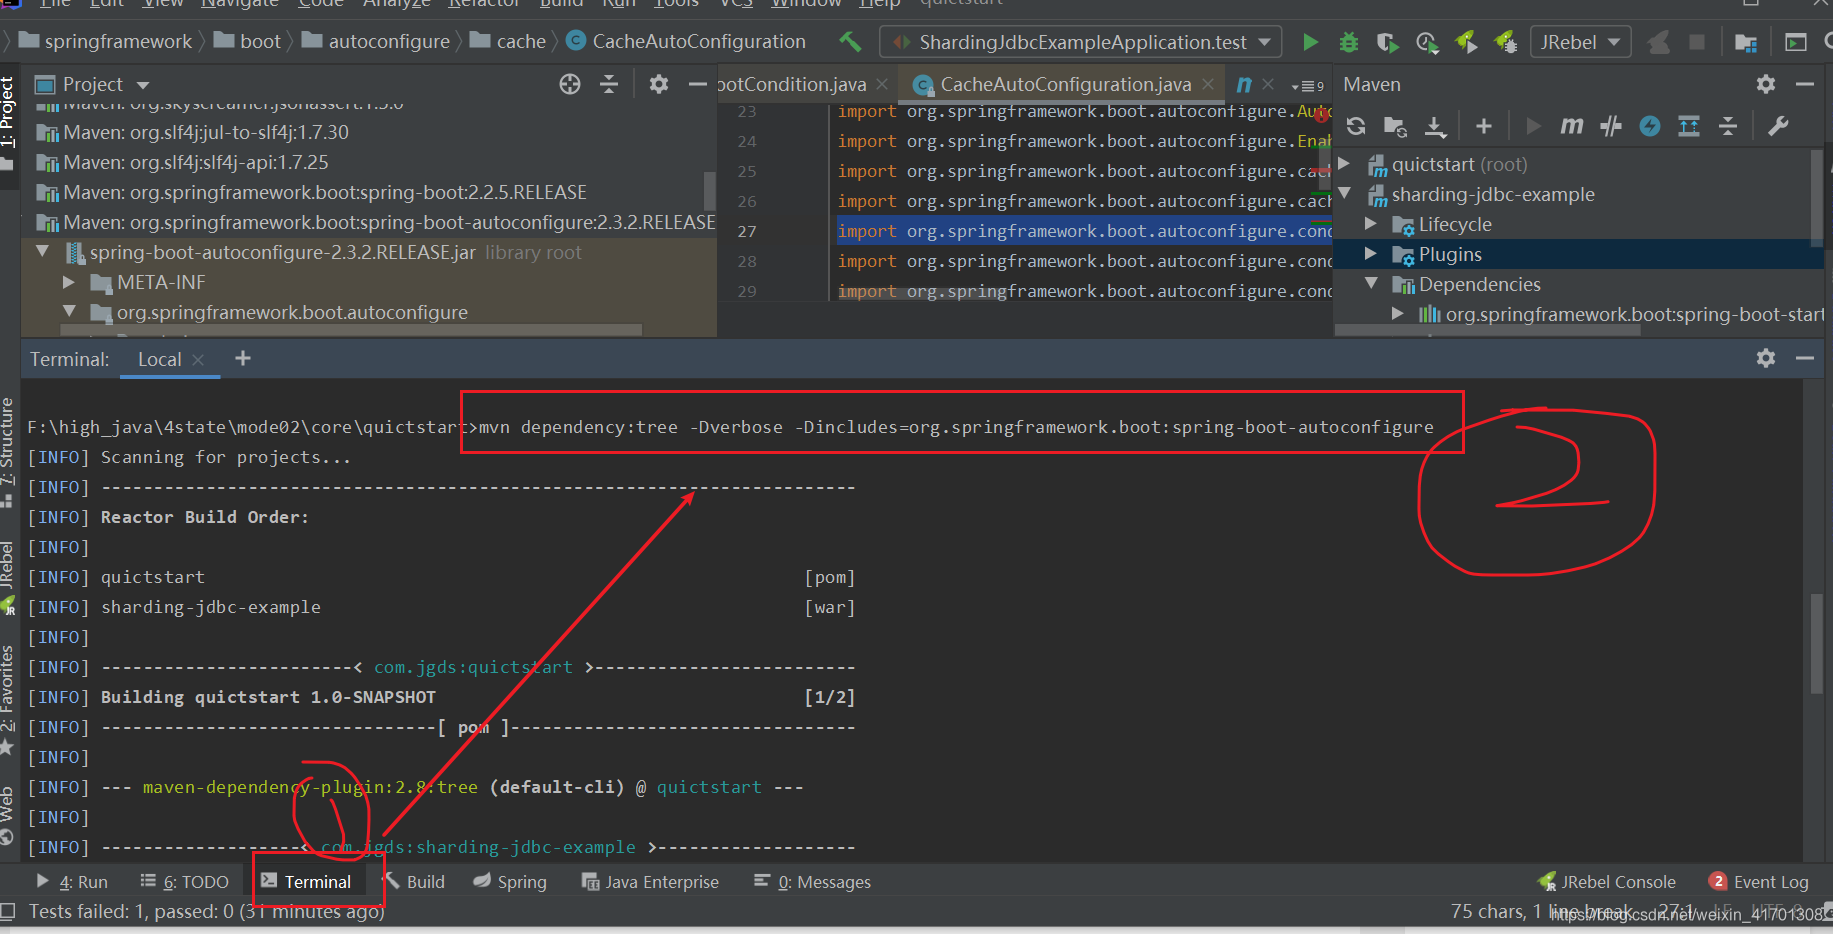Screen dimensions: 1833x934
Task: Add a new terminal session tab
Action: 243,358
